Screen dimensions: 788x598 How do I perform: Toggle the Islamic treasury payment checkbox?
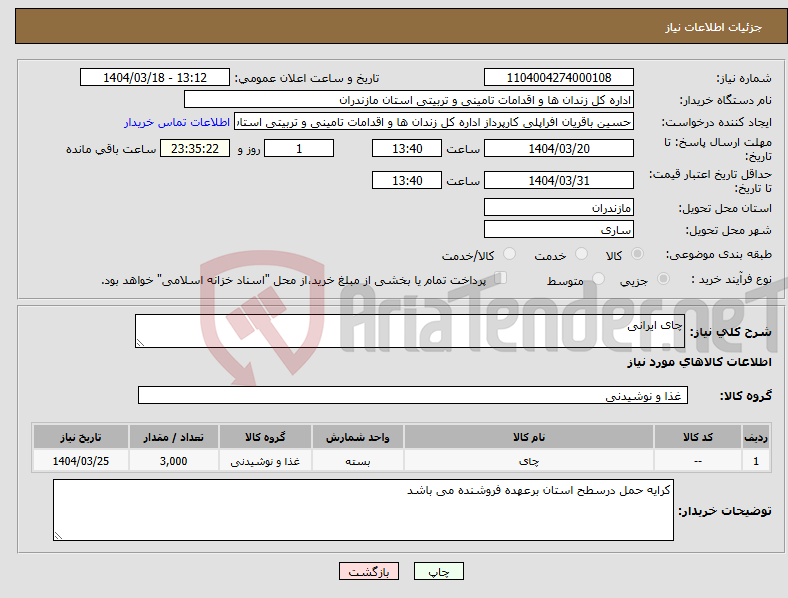coord(501,278)
